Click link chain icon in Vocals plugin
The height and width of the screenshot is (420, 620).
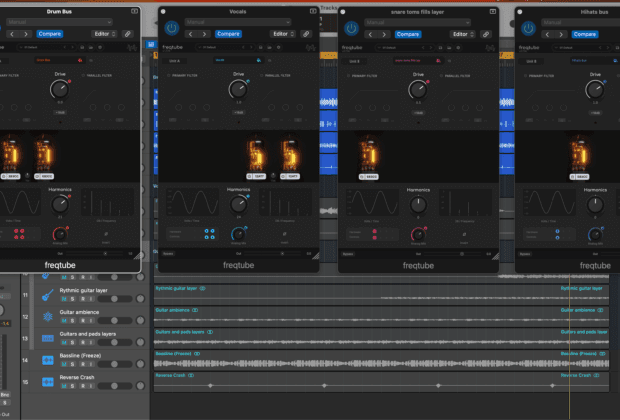[x=307, y=33]
